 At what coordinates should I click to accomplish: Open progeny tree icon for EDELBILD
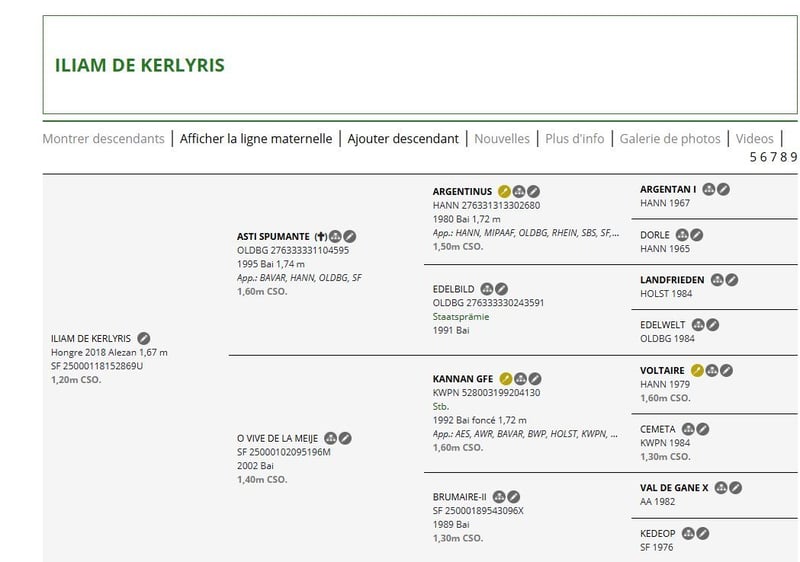point(487,289)
